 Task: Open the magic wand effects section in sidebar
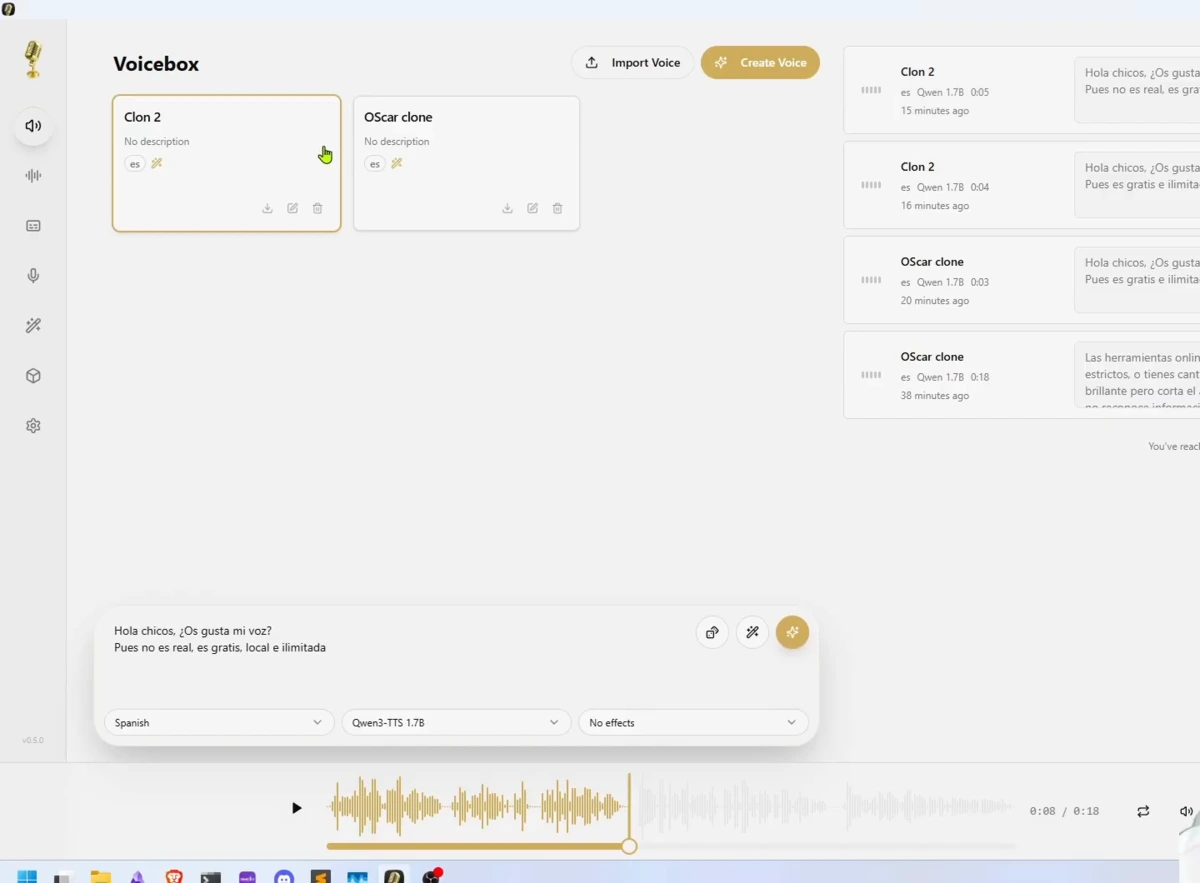click(x=33, y=326)
